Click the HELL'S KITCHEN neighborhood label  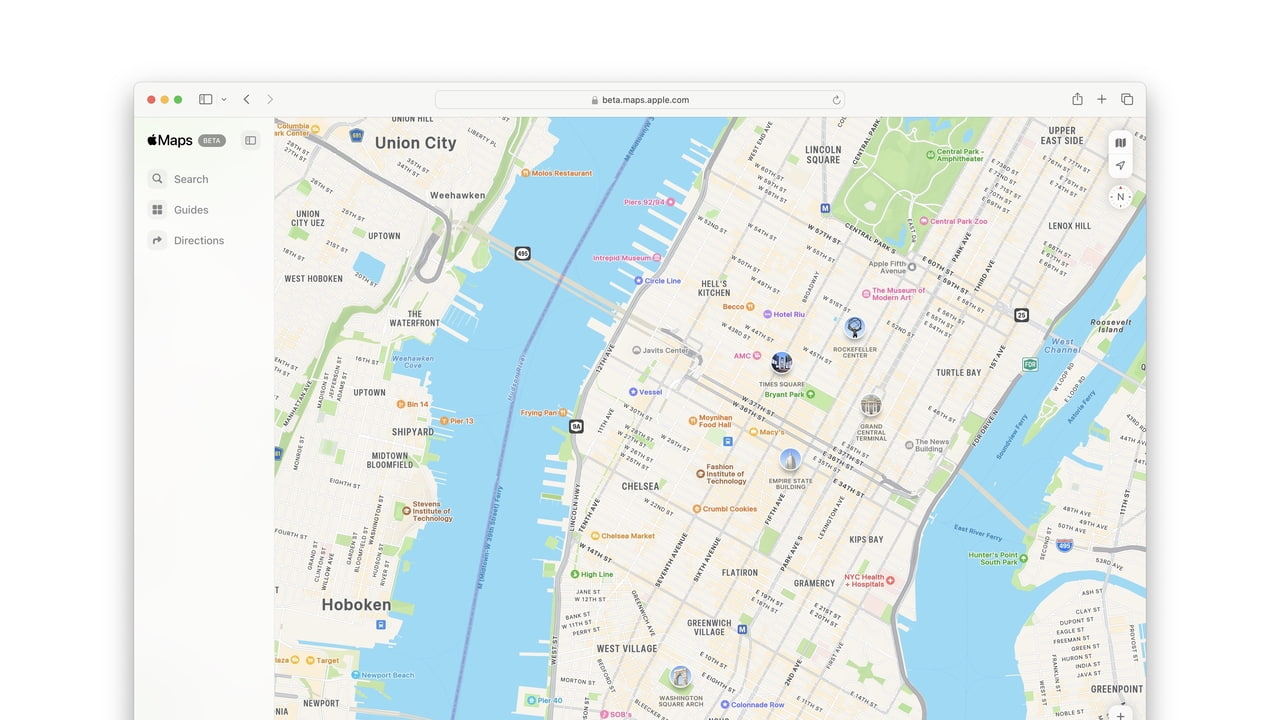click(x=714, y=289)
